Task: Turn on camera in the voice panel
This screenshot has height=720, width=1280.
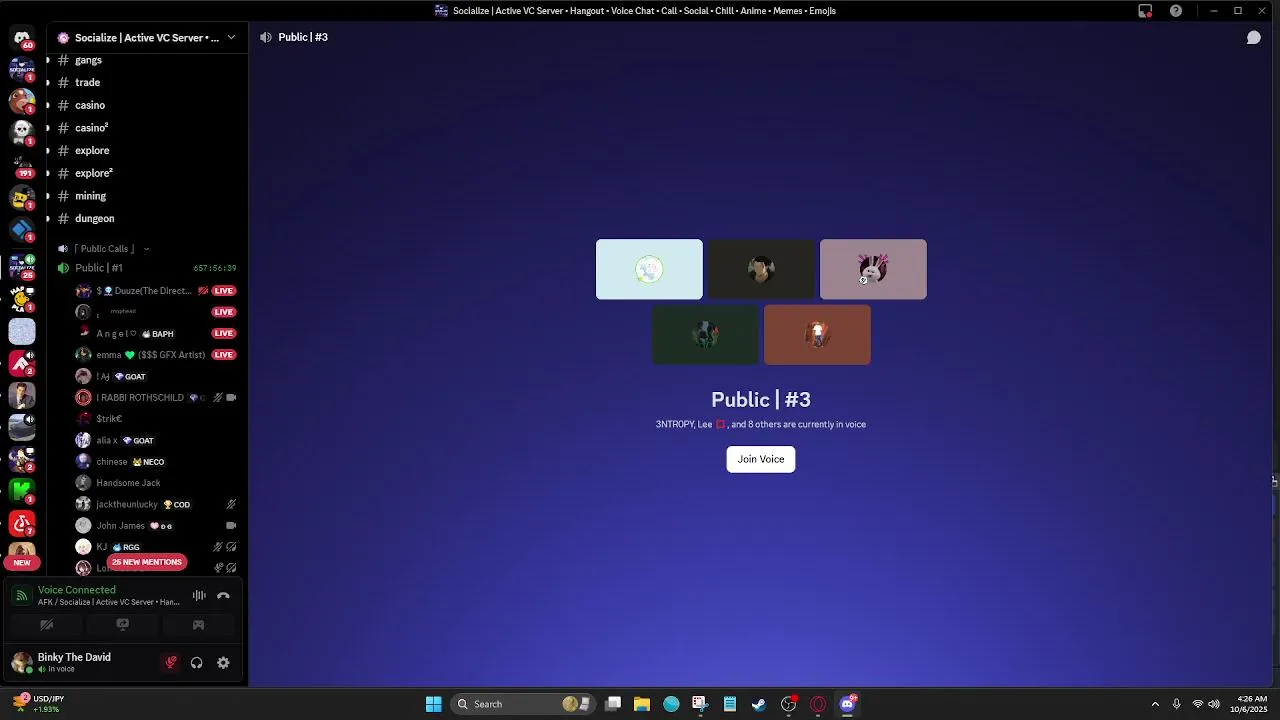Action: point(46,625)
